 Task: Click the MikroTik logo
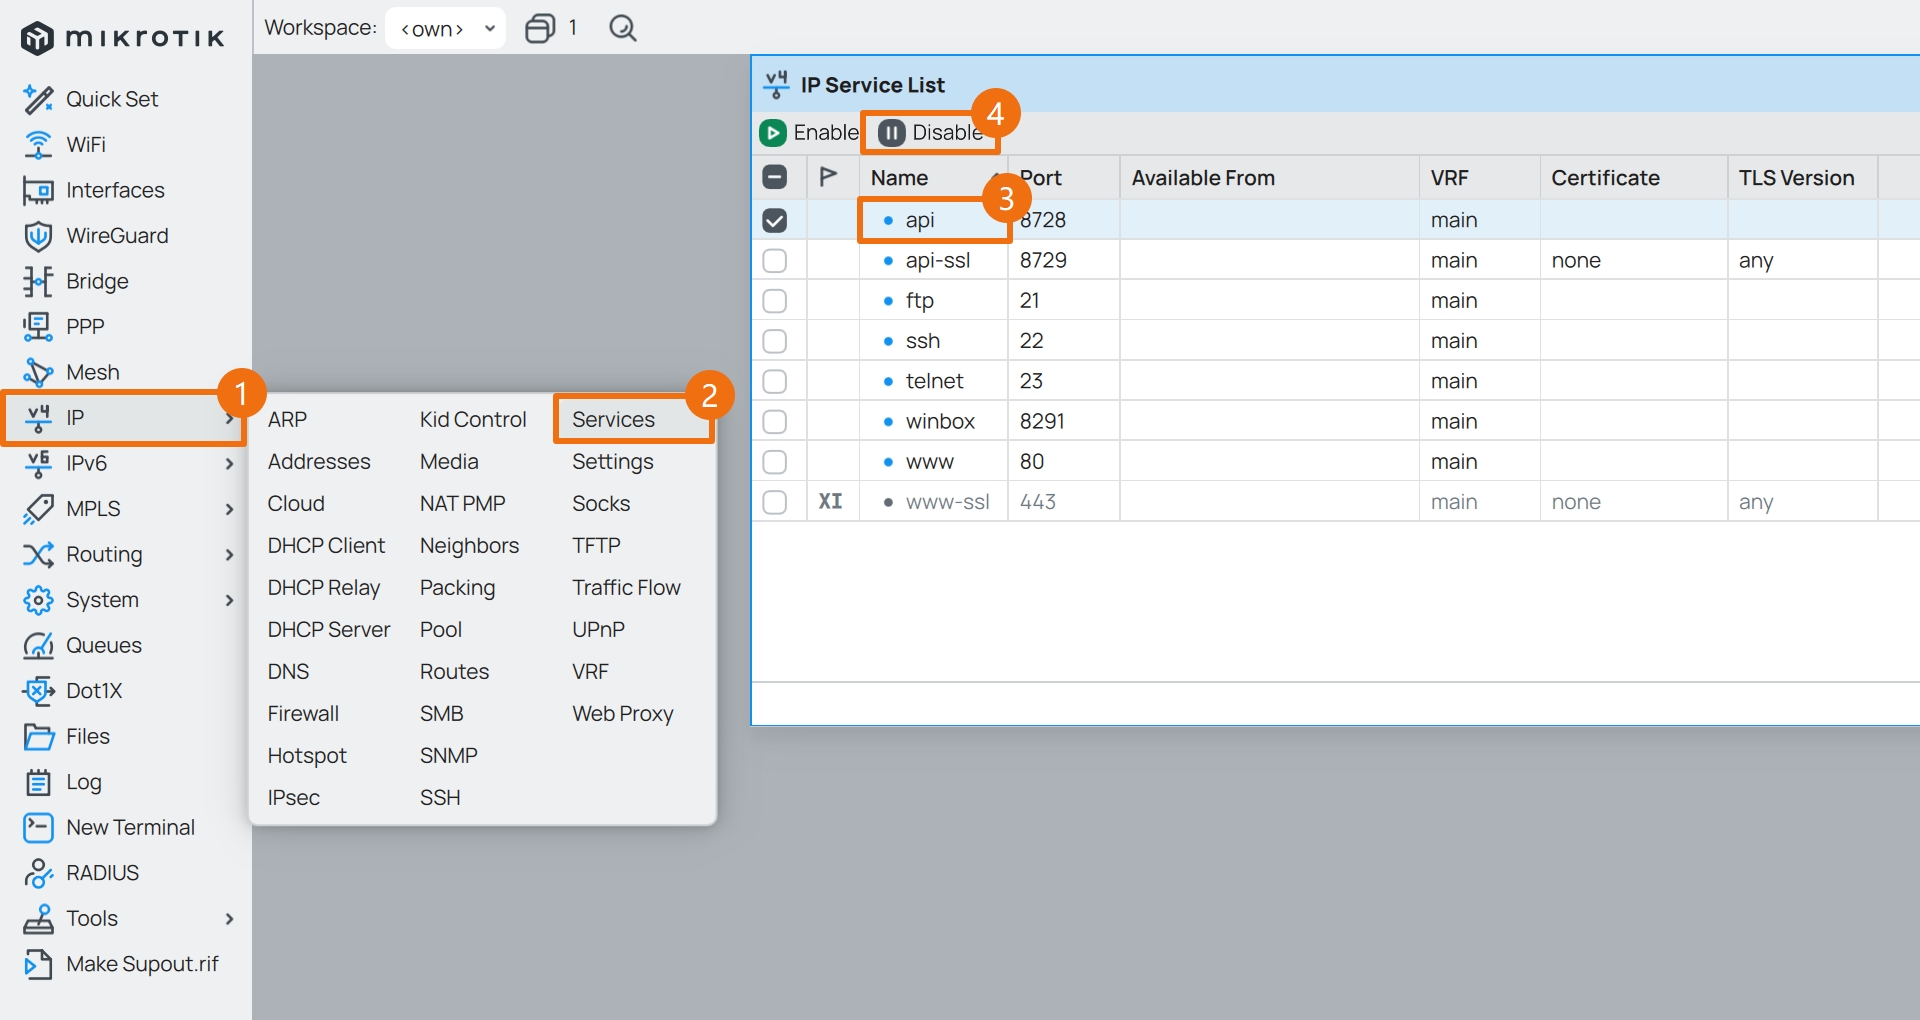122,38
